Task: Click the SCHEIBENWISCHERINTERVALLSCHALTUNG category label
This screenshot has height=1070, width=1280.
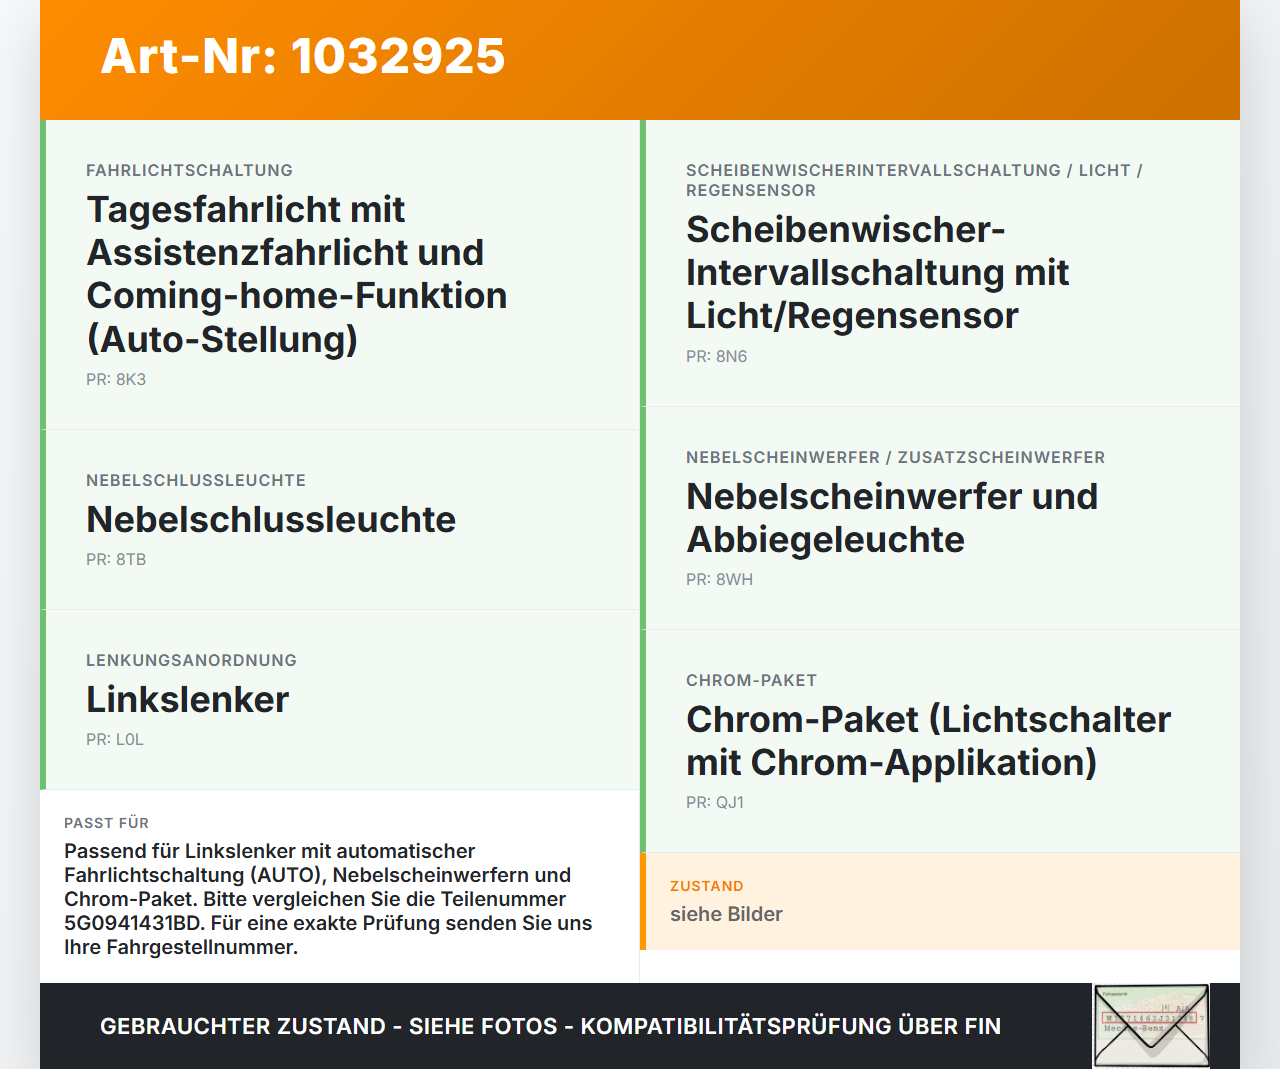Action: tap(914, 180)
